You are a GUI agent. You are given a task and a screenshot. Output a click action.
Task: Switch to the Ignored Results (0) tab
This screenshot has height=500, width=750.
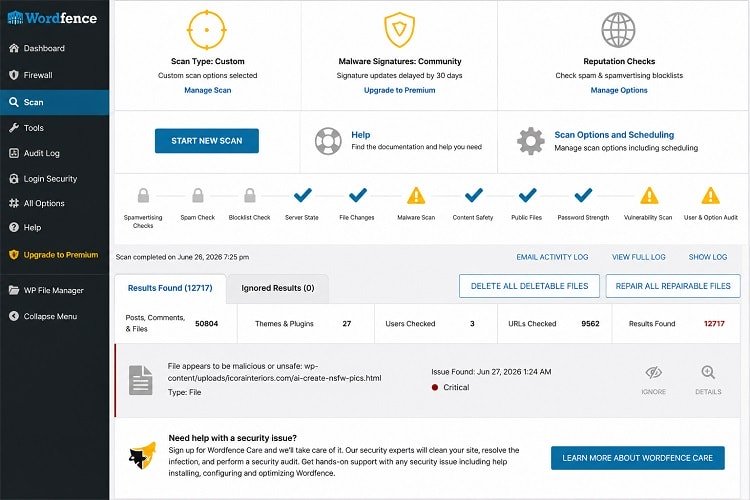[x=277, y=288]
